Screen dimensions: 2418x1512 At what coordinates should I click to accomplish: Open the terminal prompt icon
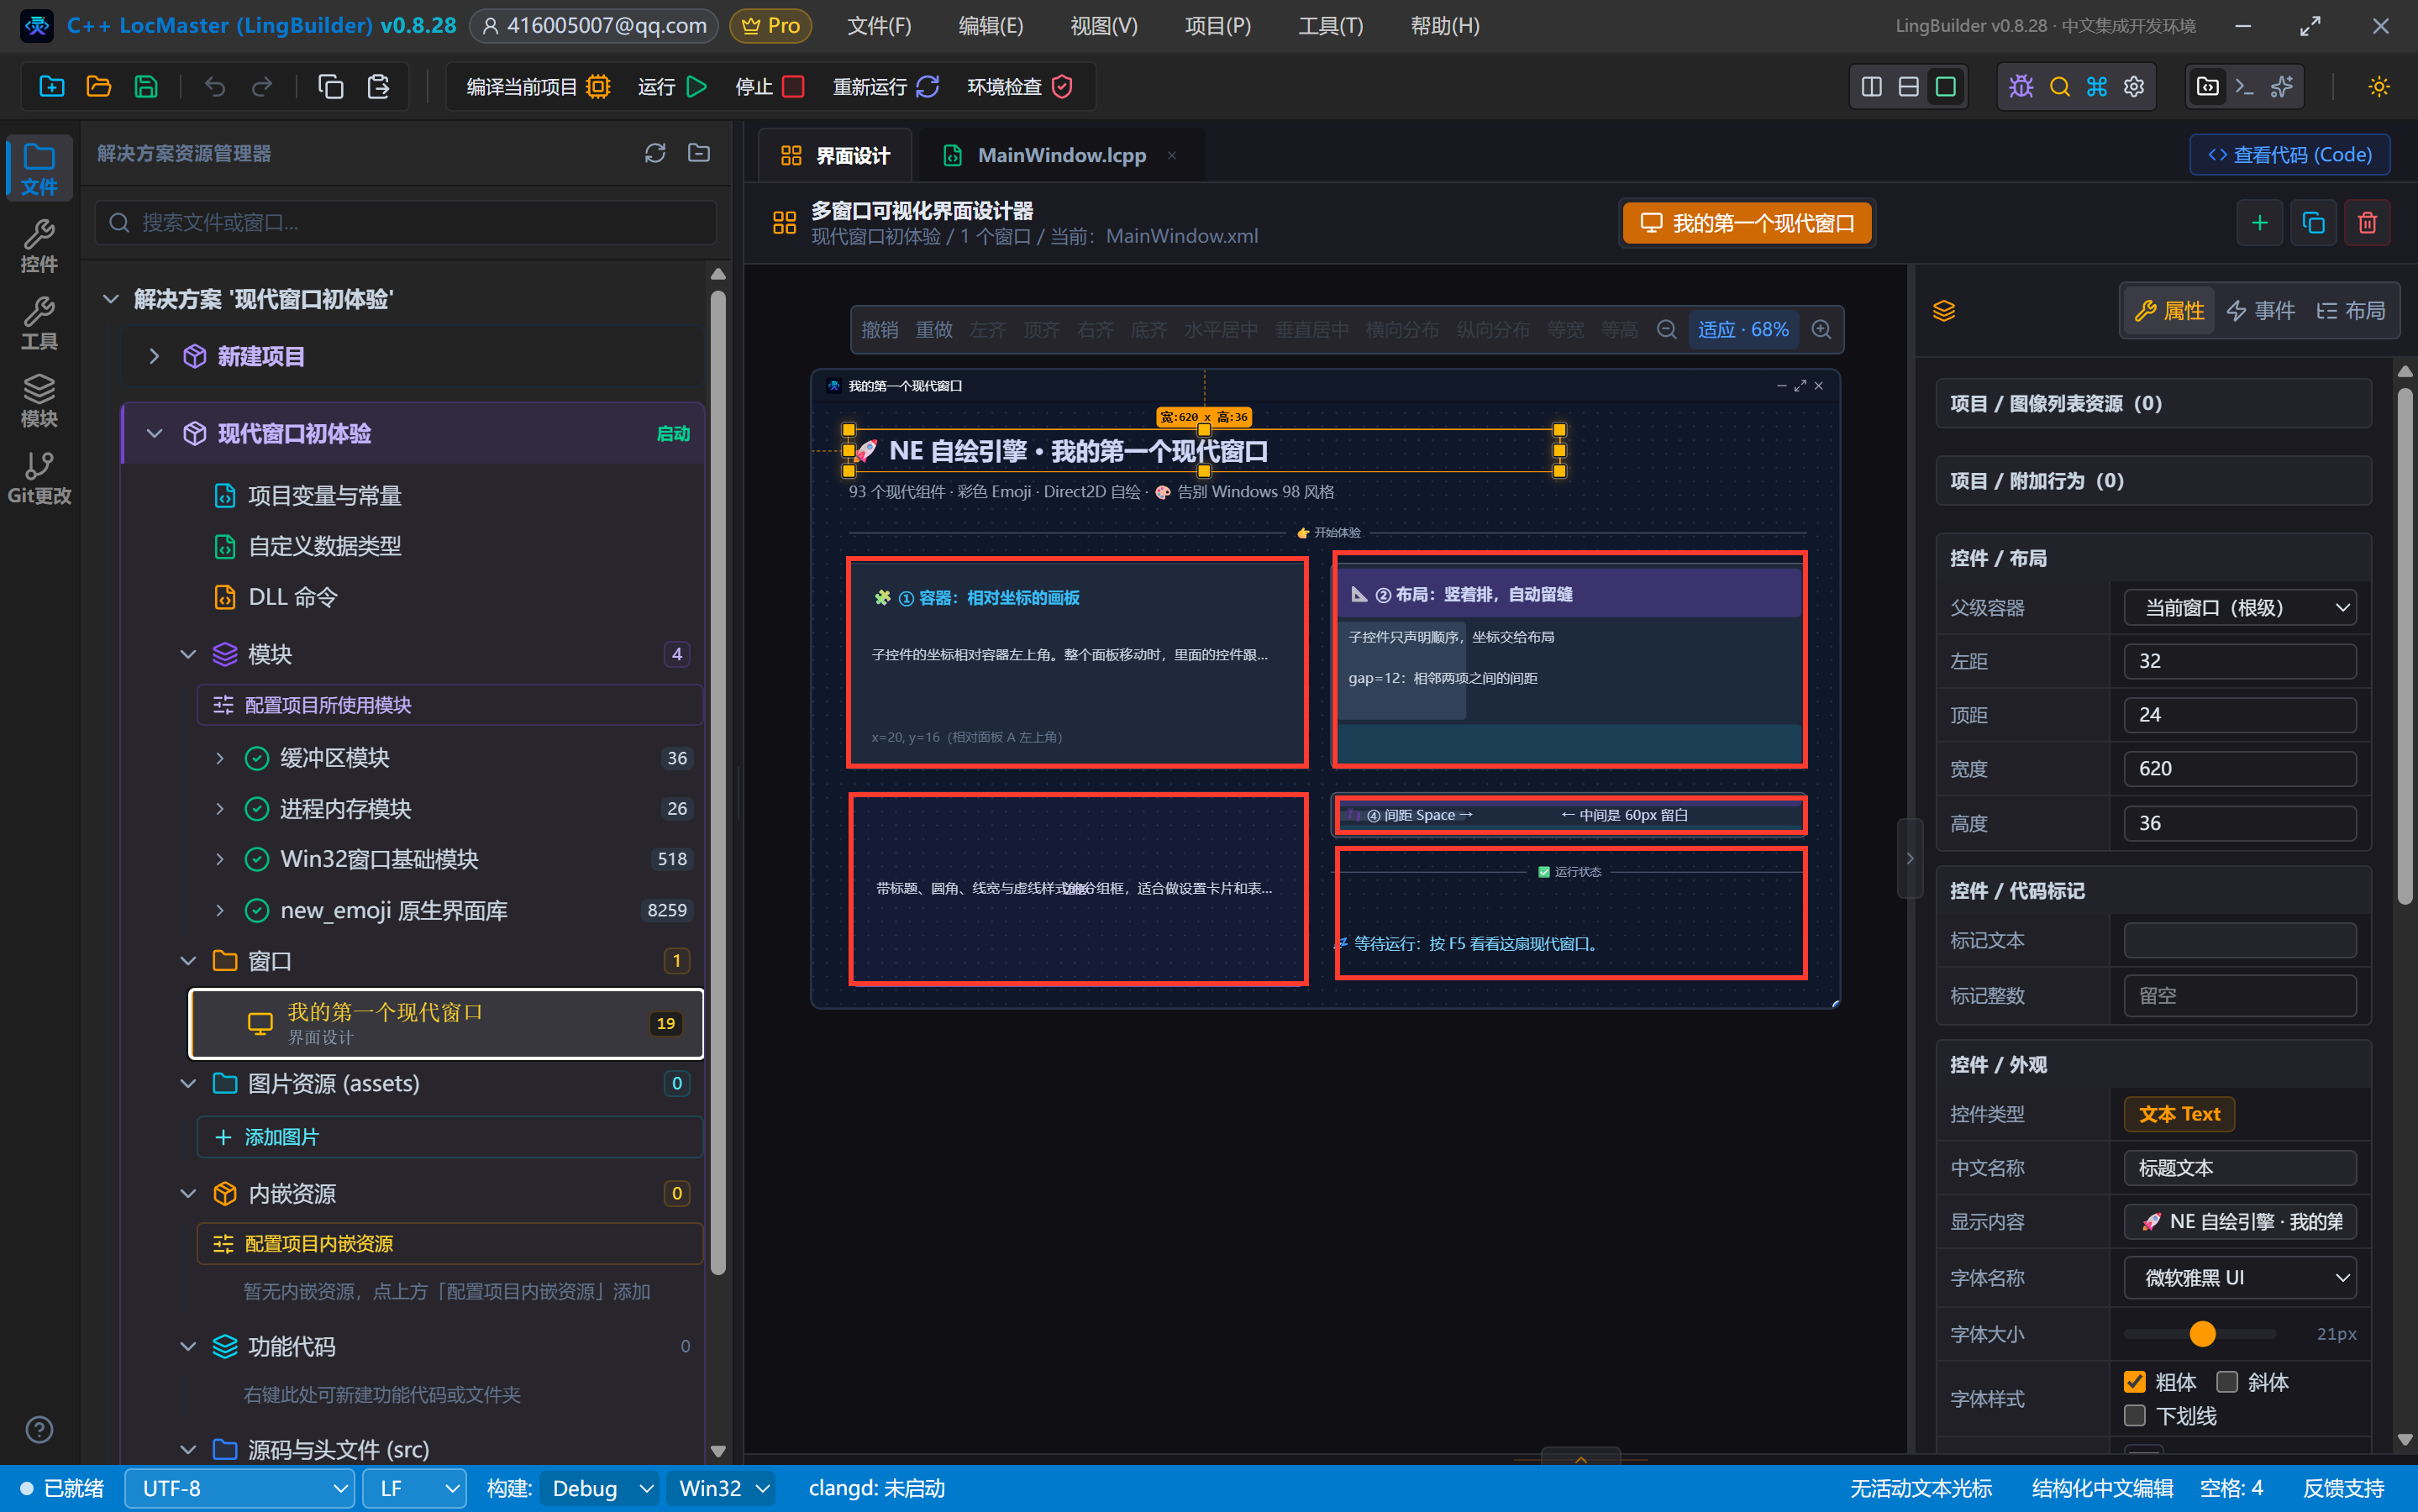[x=2244, y=87]
